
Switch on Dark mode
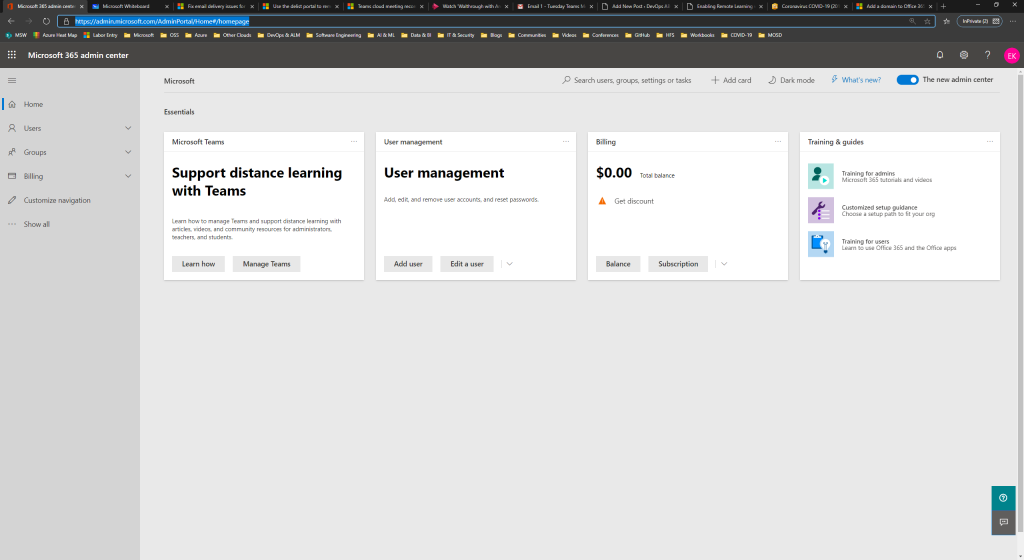(x=791, y=80)
